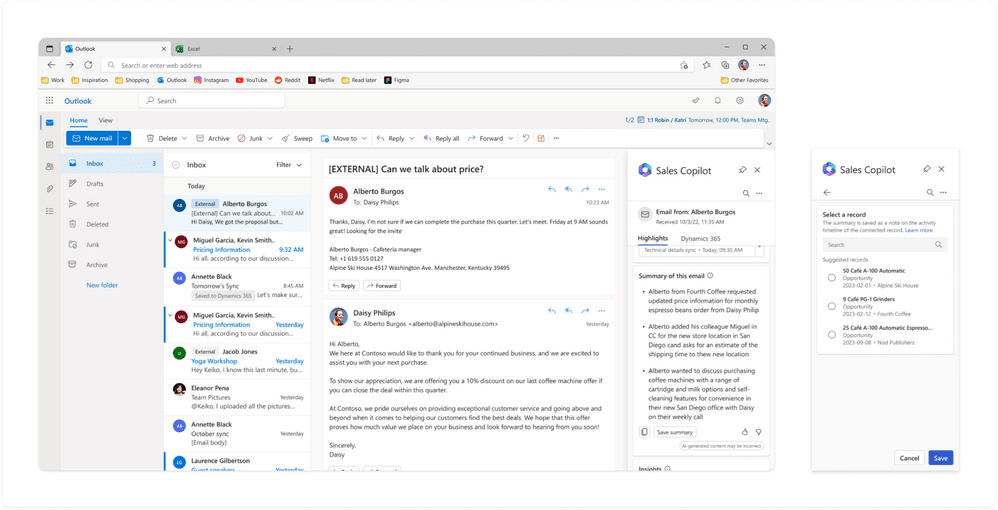
Task: Expand Delete options dropdown
Action: (x=185, y=138)
